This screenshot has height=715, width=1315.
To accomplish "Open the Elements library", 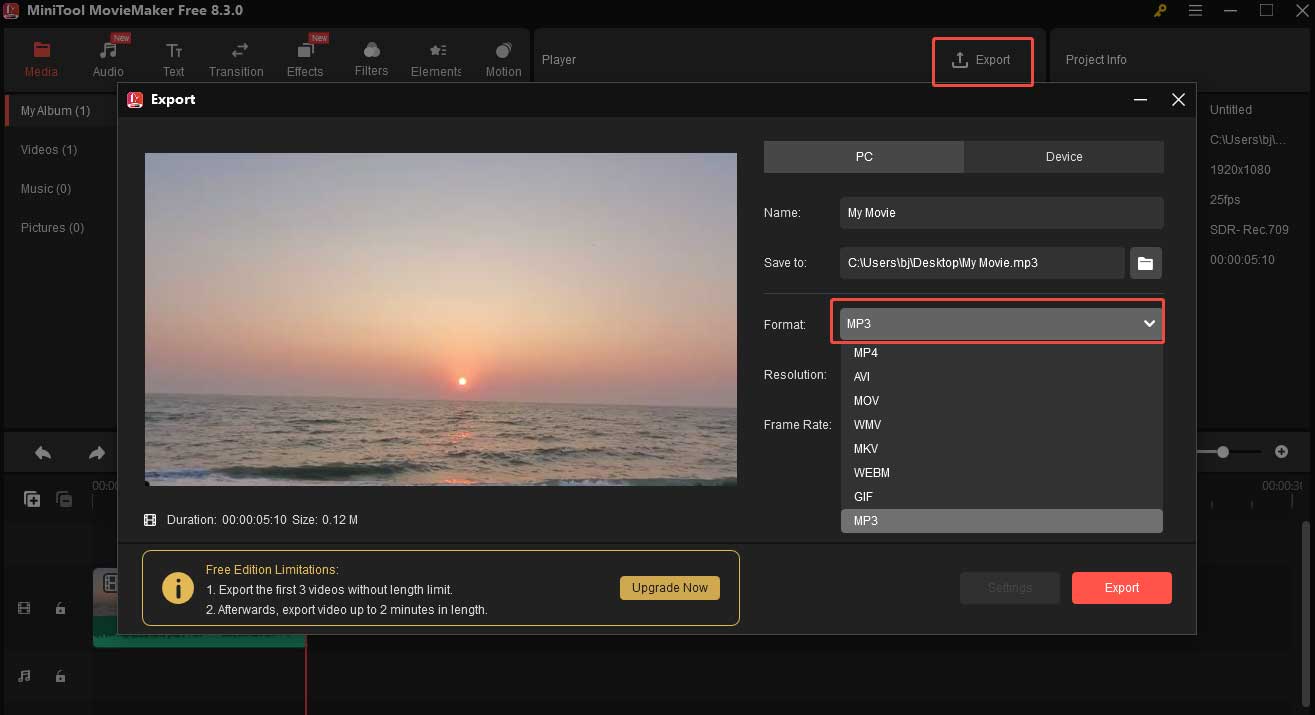I will [x=436, y=59].
